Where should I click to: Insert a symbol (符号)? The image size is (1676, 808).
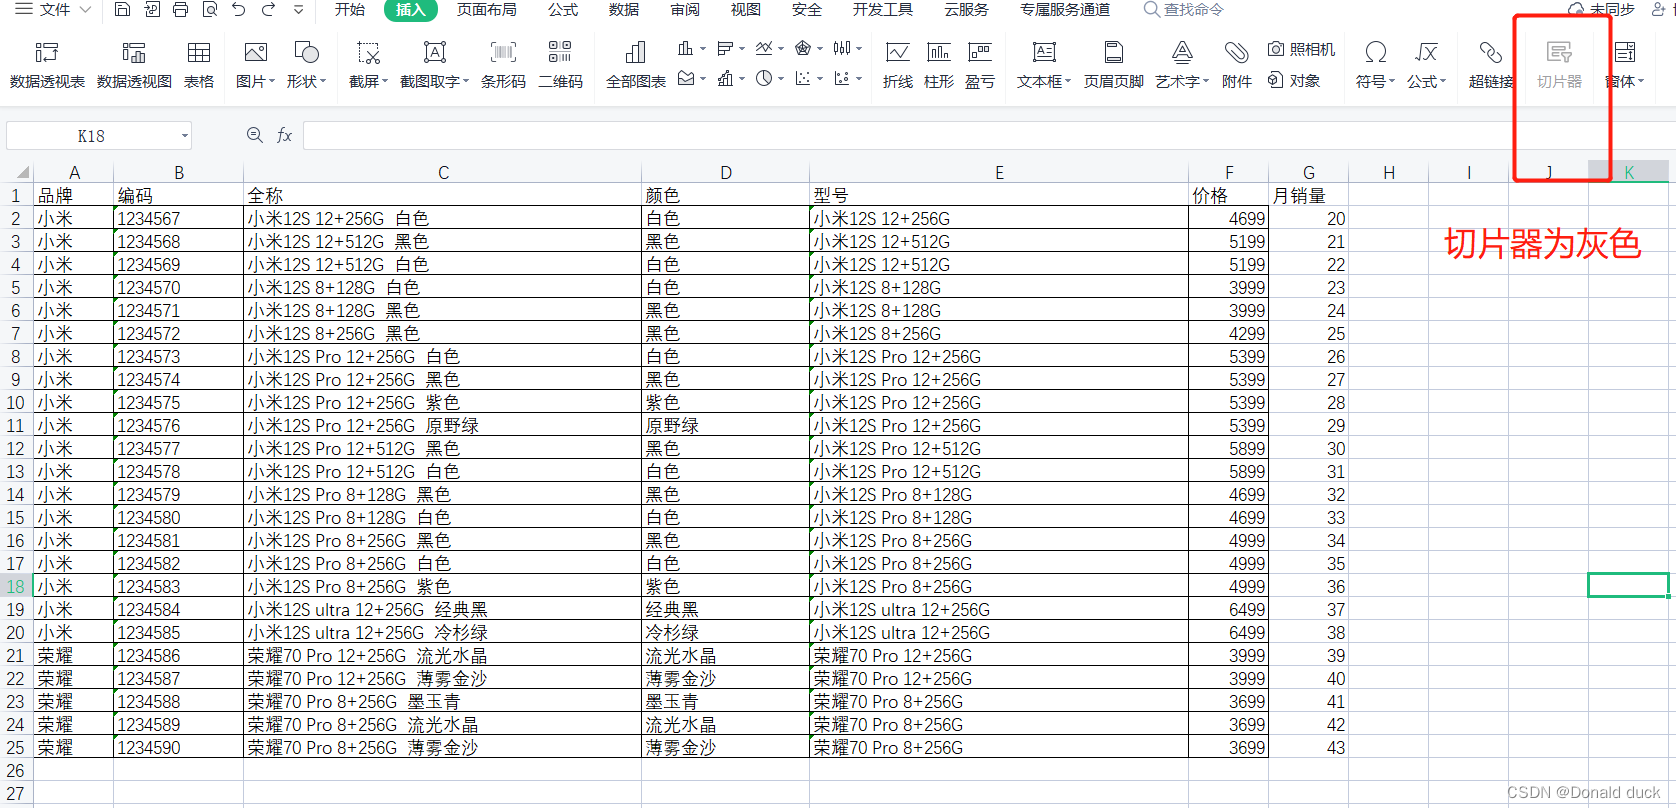tap(1376, 65)
